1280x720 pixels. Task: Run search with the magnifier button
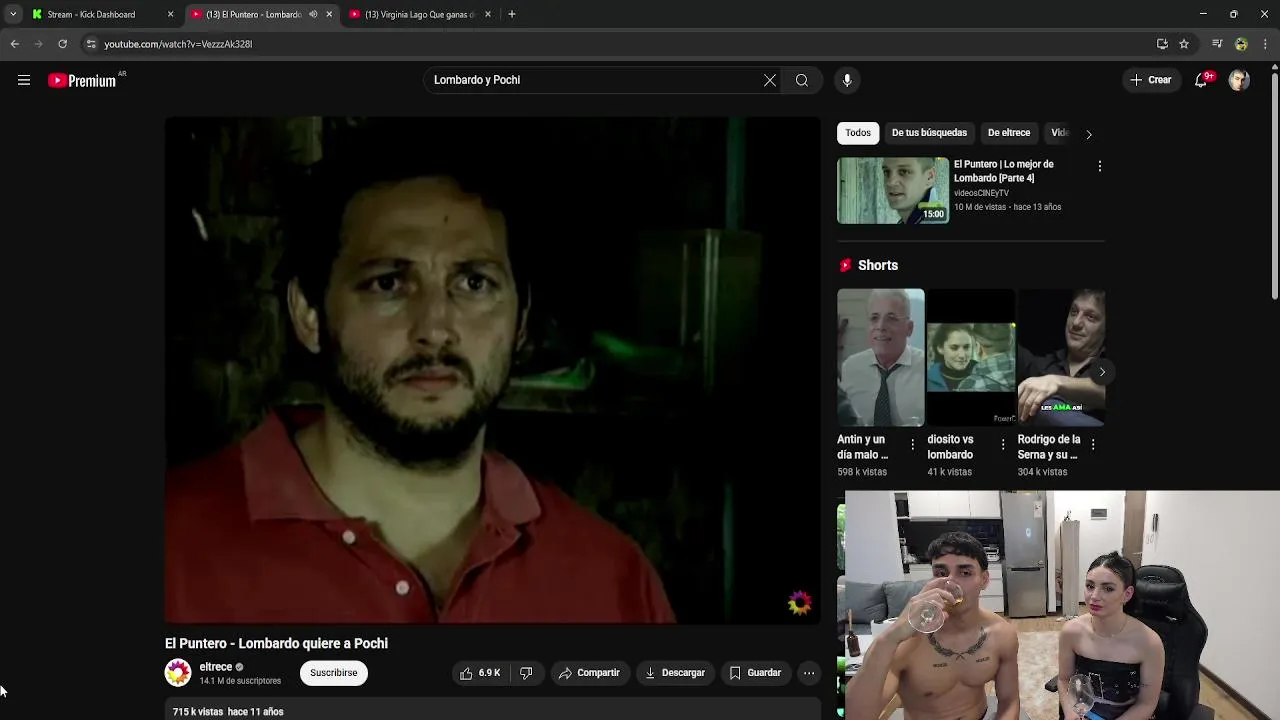[x=802, y=80]
